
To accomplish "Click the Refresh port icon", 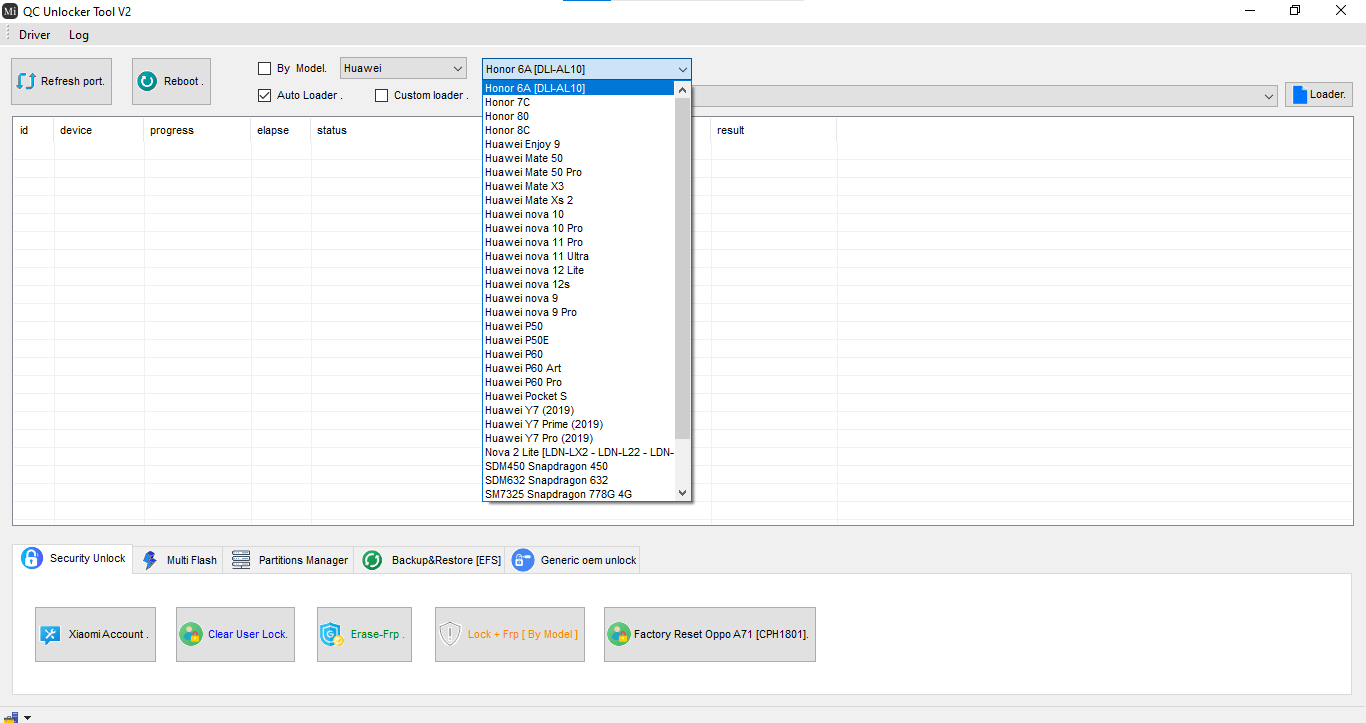I will pos(29,80).
